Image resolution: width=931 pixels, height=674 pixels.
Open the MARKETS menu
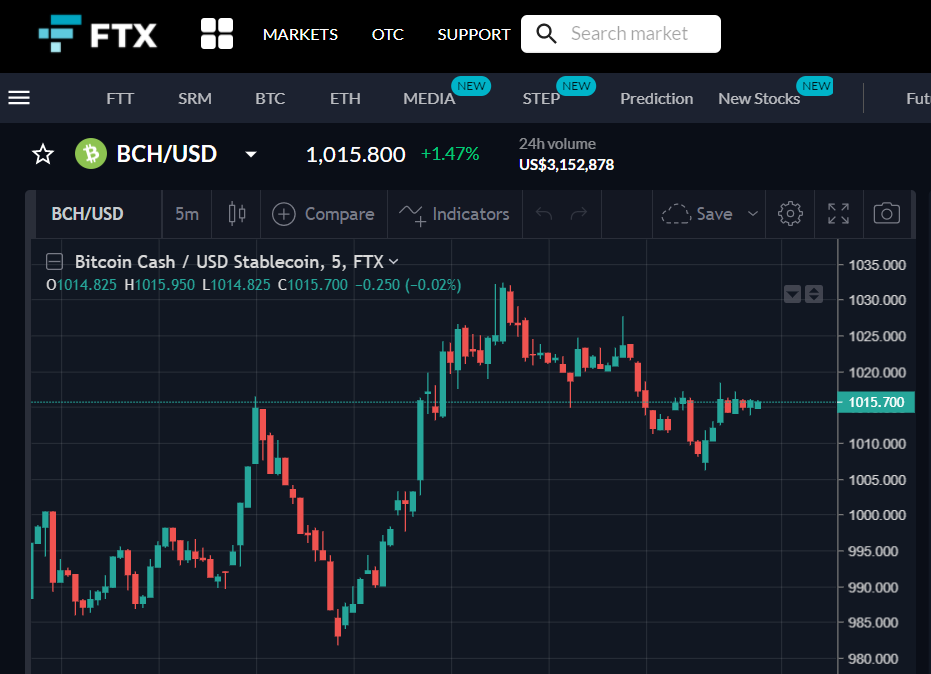point(300,34)
